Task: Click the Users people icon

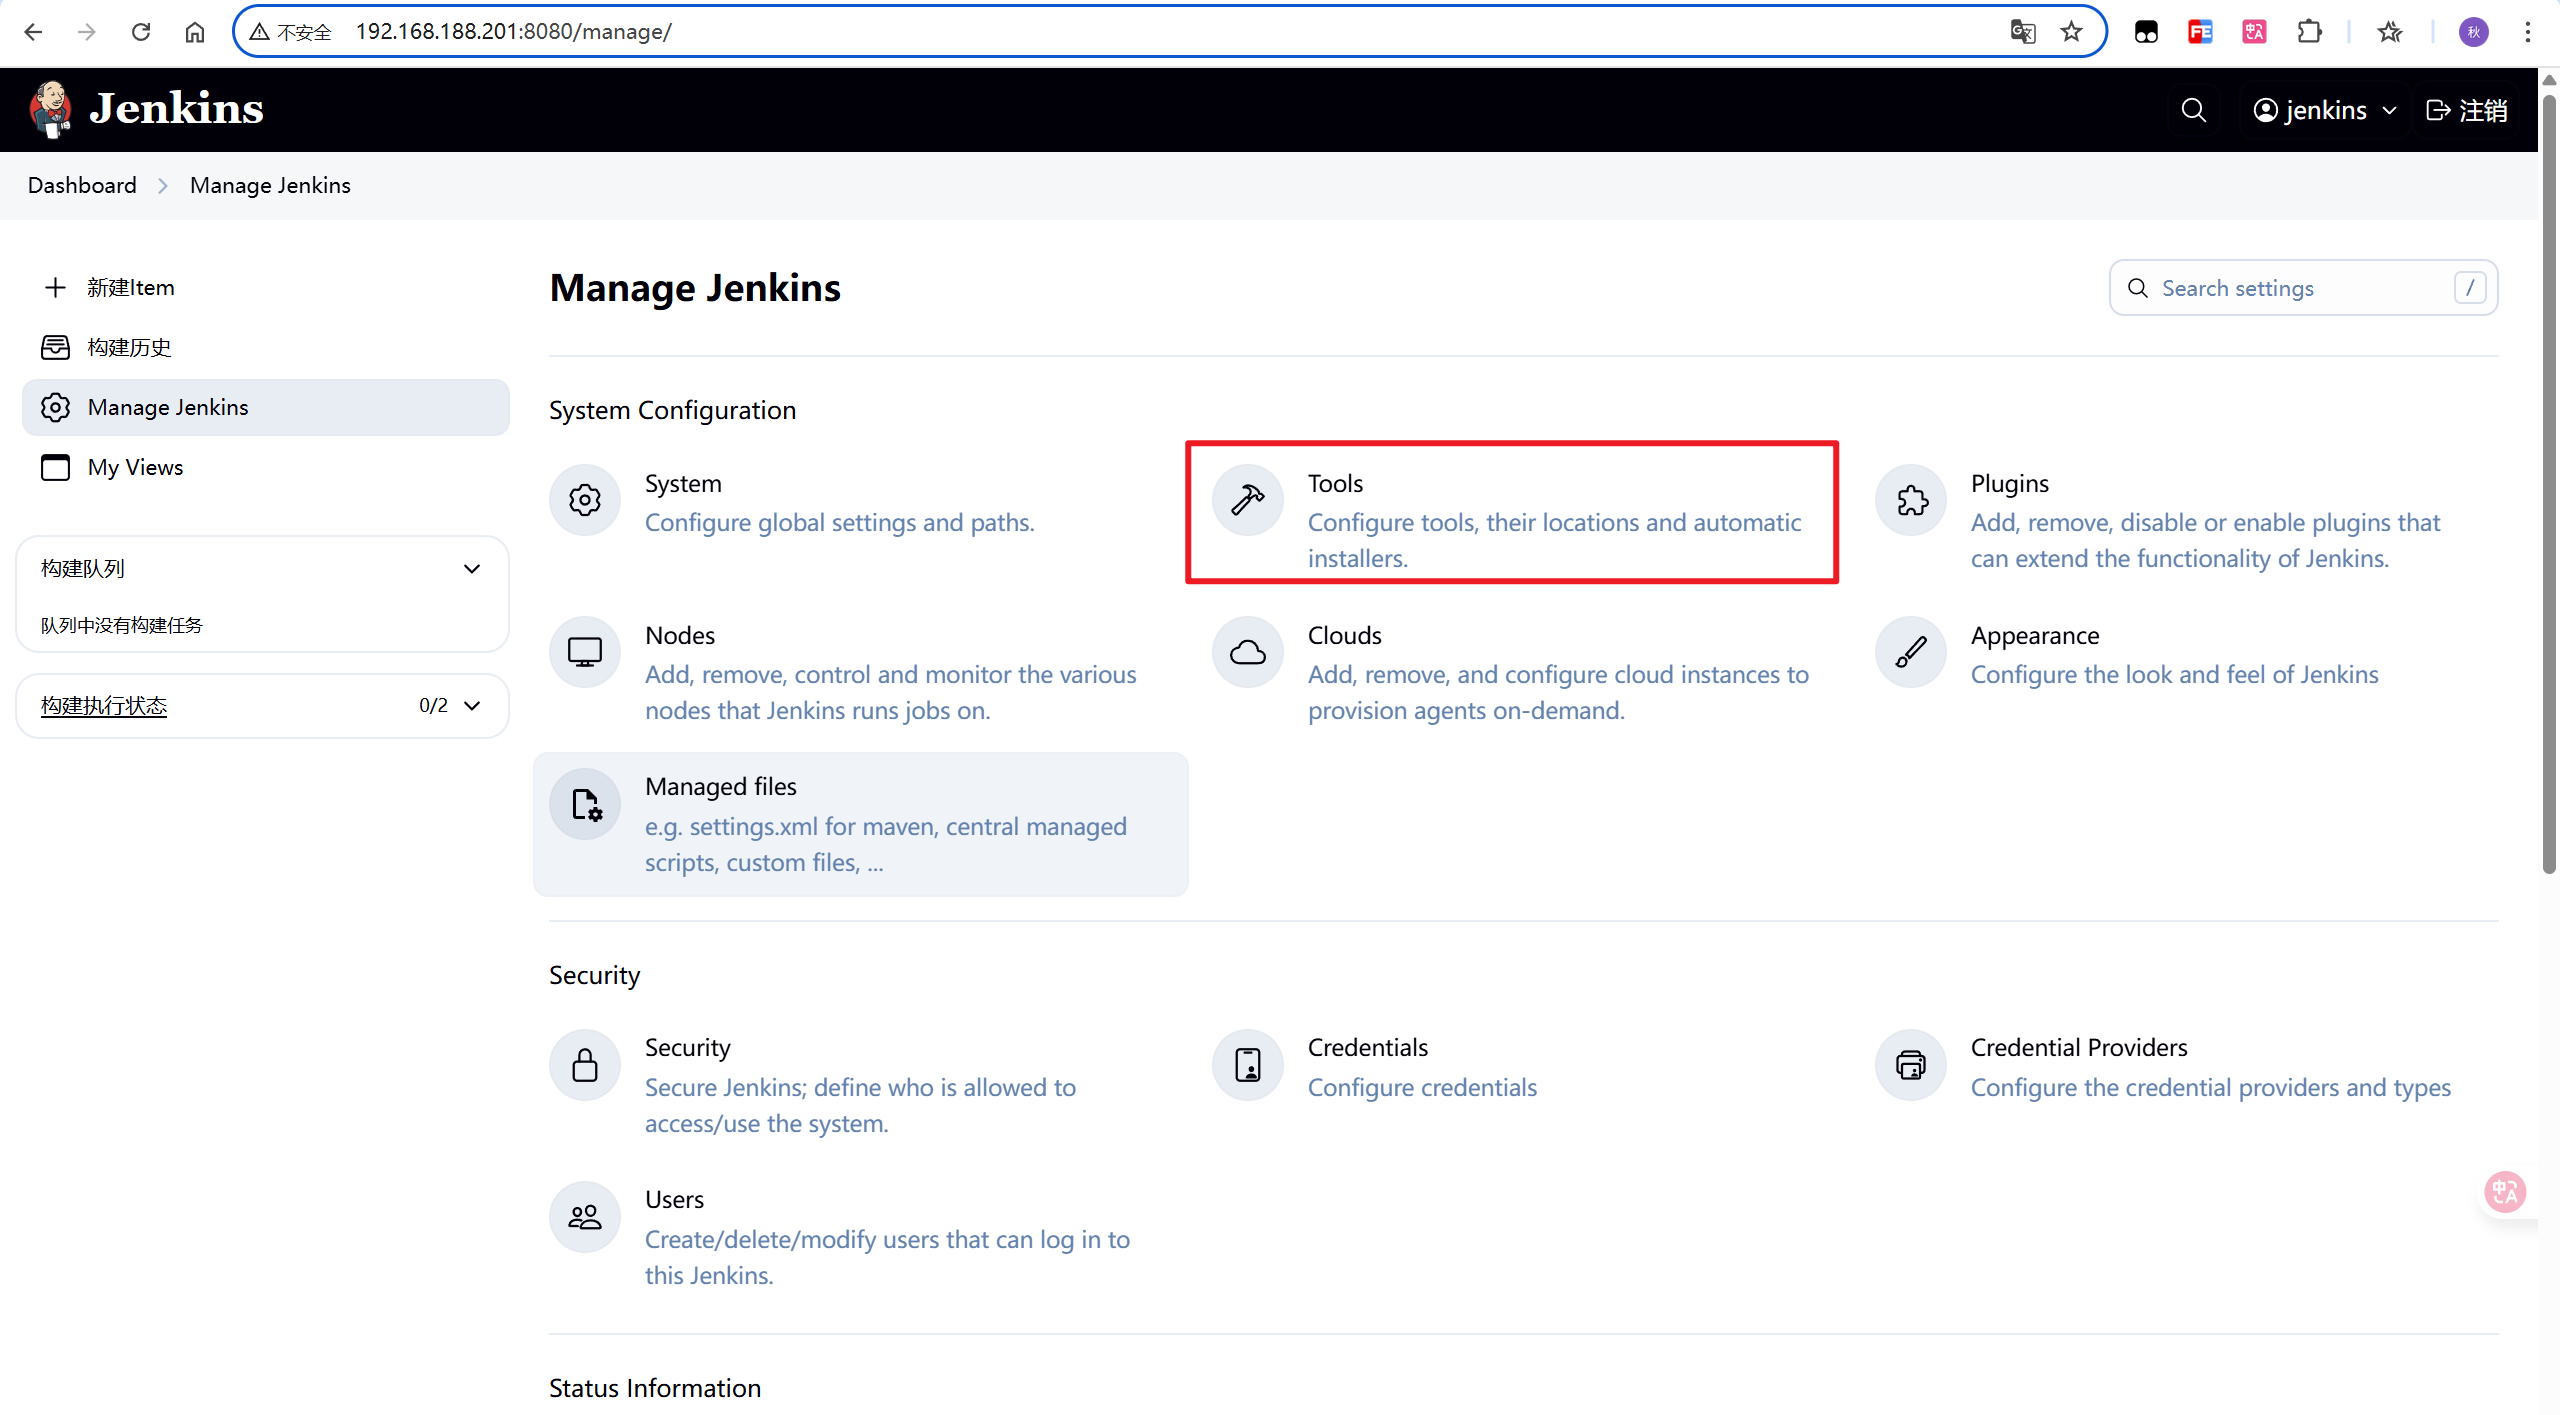Action: click(x=585, y=1217)
